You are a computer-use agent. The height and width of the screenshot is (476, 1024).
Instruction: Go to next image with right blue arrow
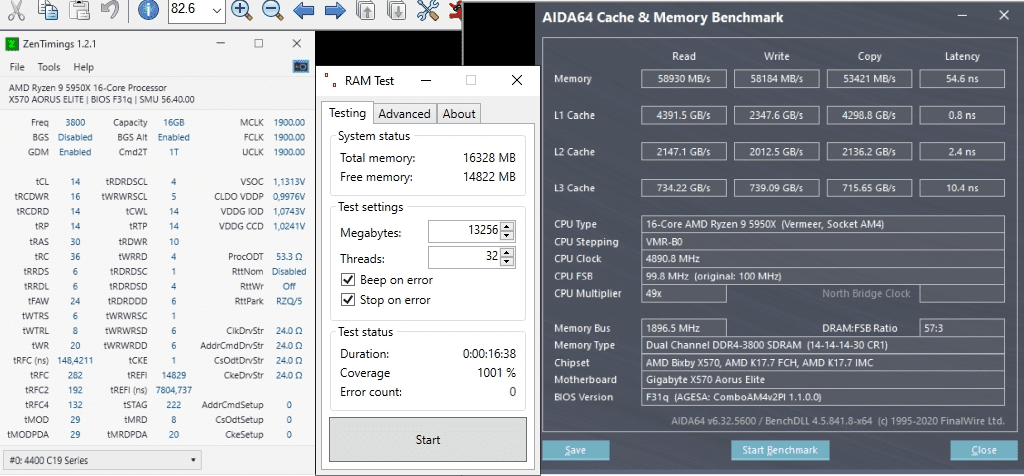tap(335, 10)
